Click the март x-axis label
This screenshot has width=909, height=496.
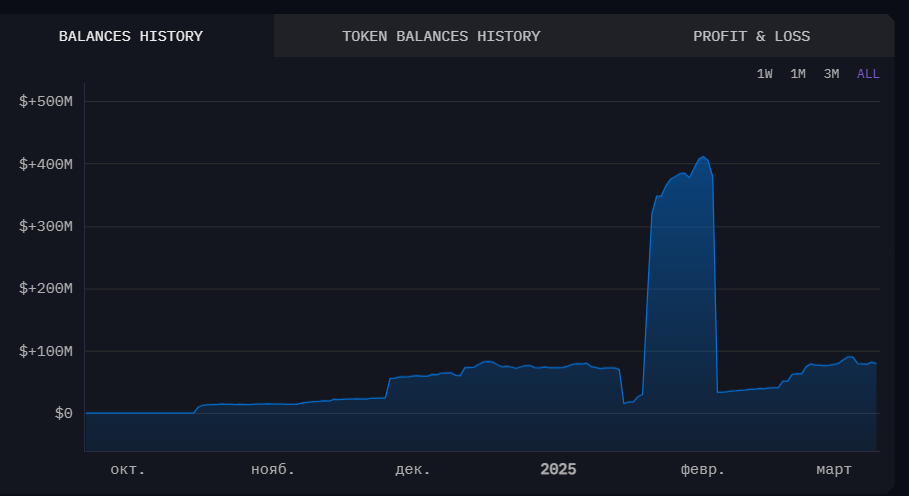(x=834, y=469)
